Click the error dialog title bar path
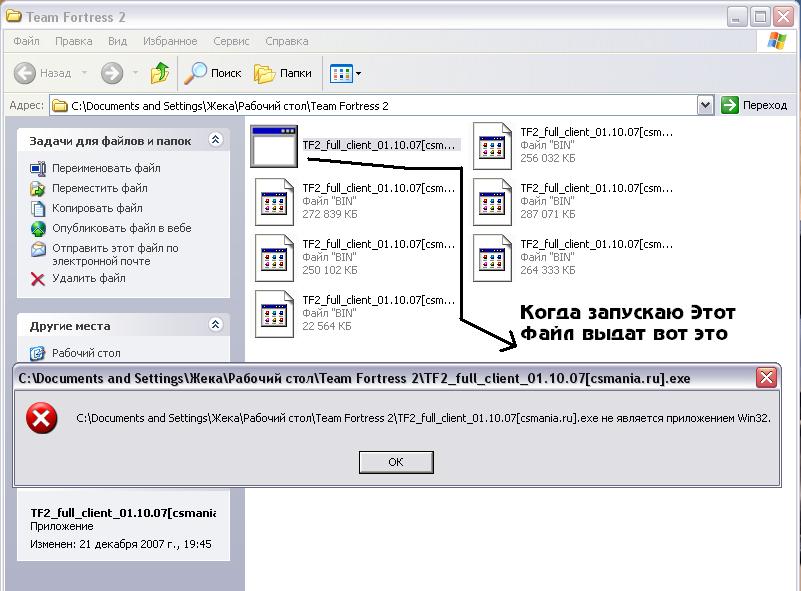Viewport: 801px width, 591px height. point(355,379)
